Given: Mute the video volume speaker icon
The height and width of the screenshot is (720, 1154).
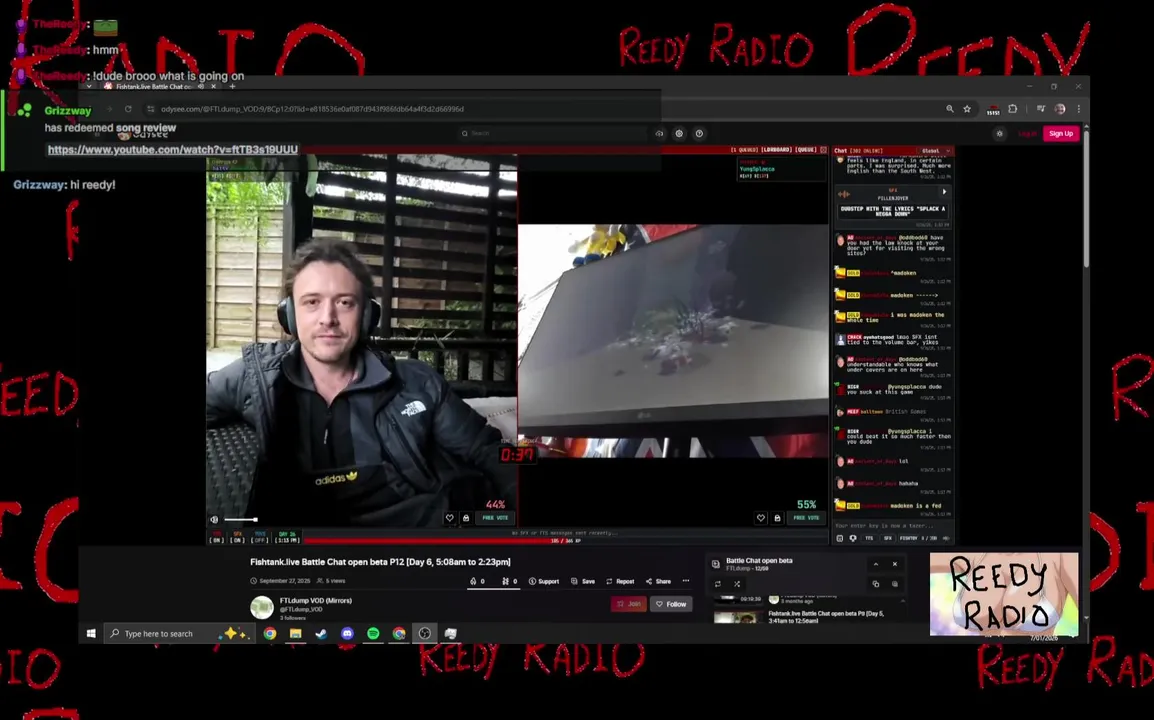Looking at the screenshot, I should (x=214, y=519).
